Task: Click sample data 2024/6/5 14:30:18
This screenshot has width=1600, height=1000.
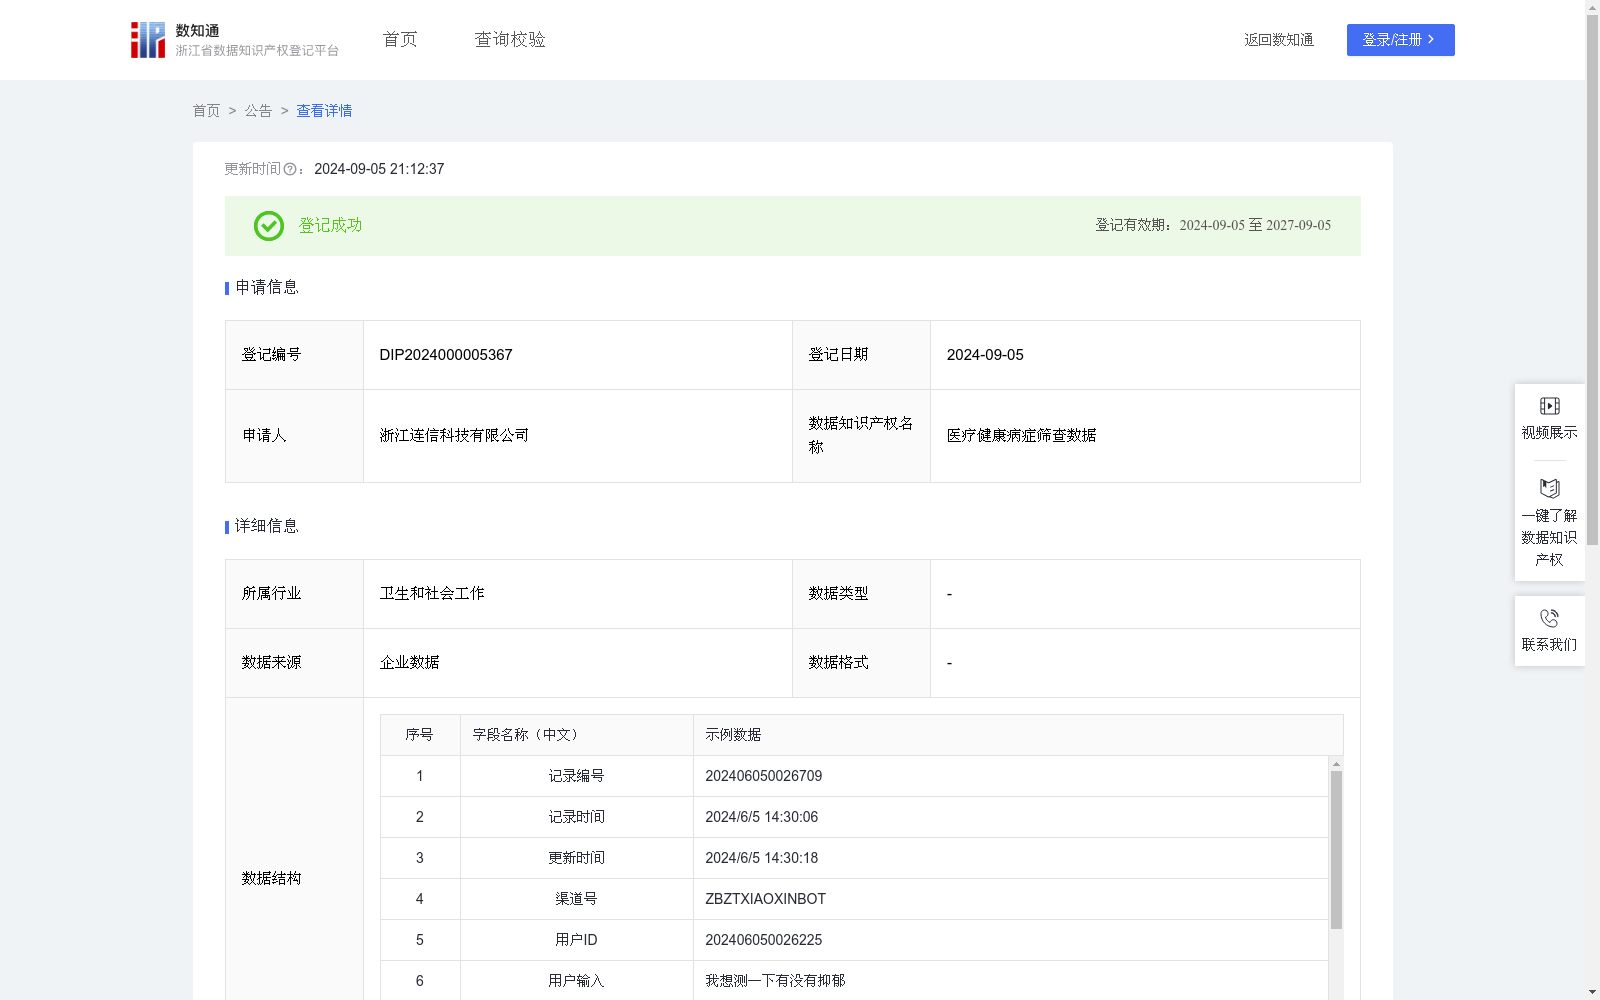Action: tap(762, 858)
